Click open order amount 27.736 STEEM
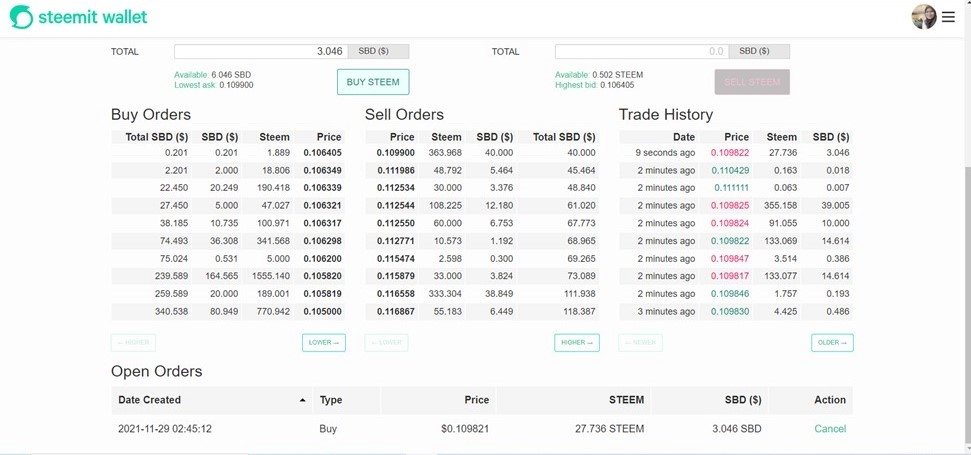 tap(608, 428)
